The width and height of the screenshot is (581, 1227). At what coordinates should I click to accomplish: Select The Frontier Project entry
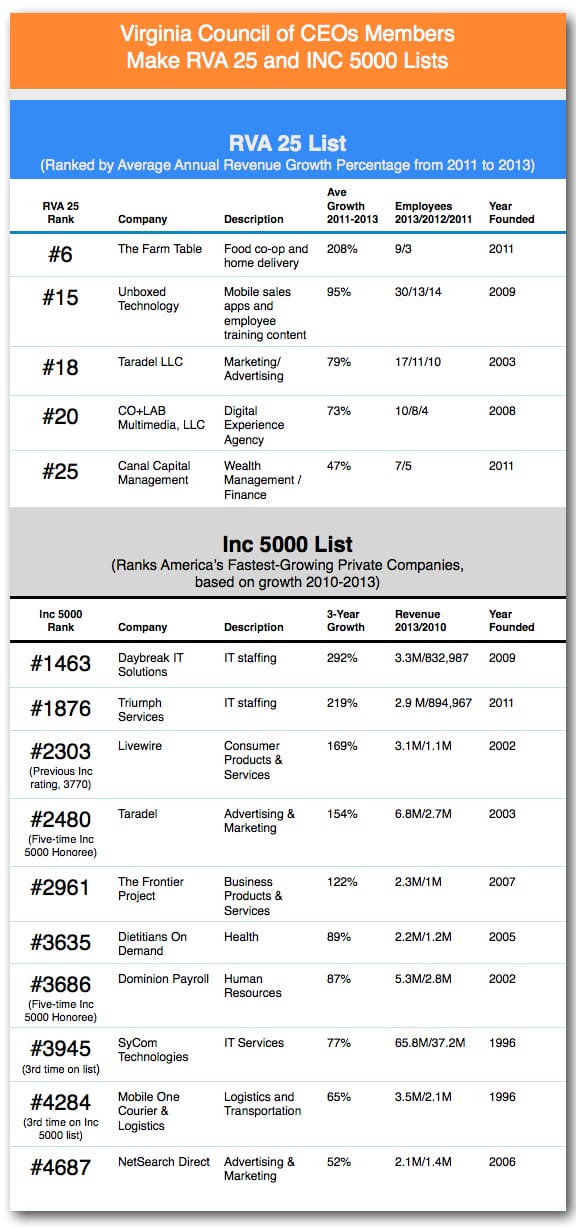point(152,889)
